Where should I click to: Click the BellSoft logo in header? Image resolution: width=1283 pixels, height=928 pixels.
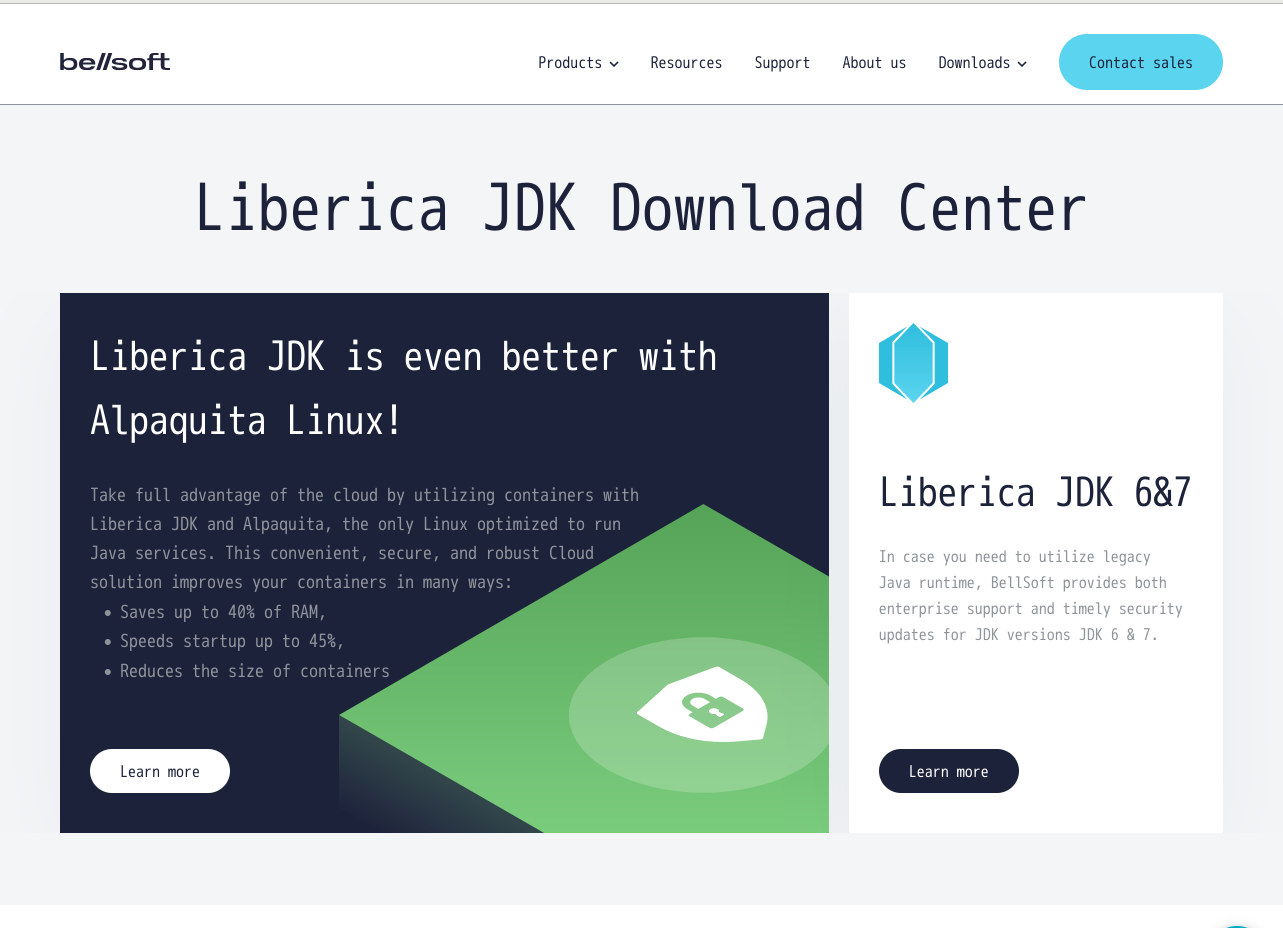point(115,62)
